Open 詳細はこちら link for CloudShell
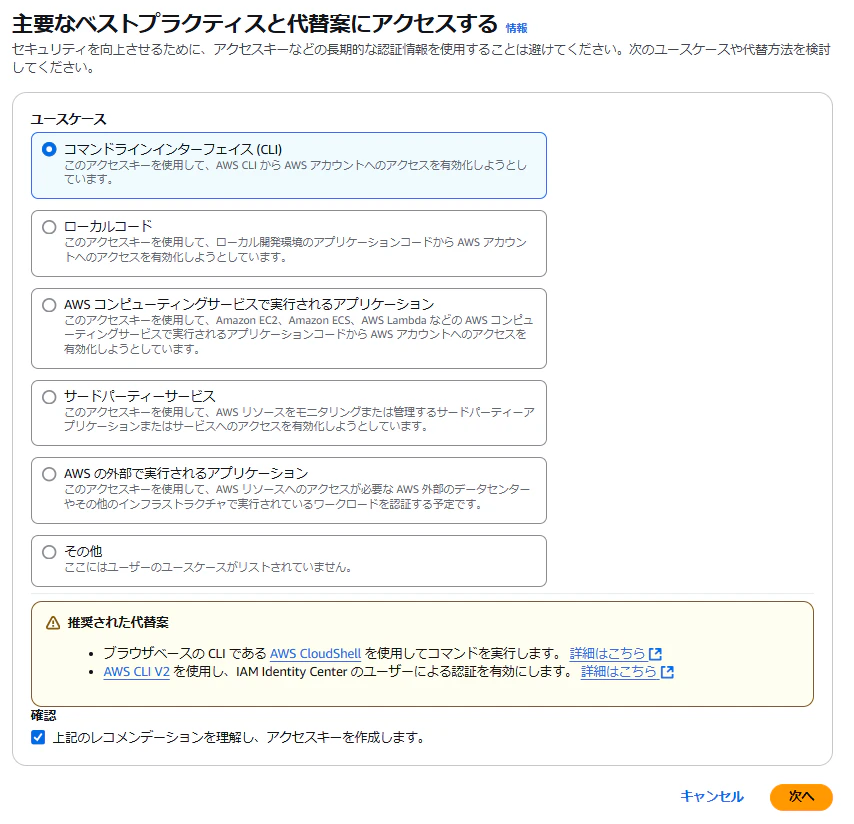Screen dimensions: 854x824 pyautogui.click(x=607, y=654)
